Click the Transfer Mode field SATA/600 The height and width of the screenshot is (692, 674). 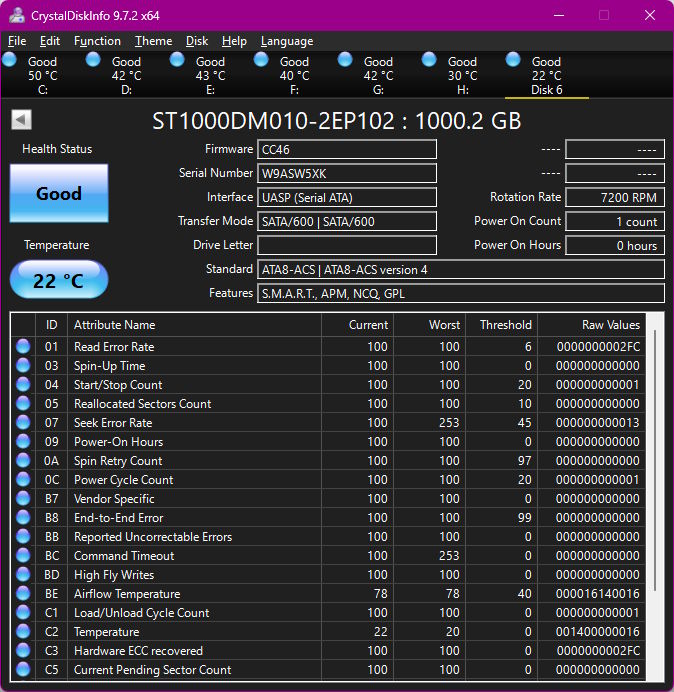click(x=347, y=221)
